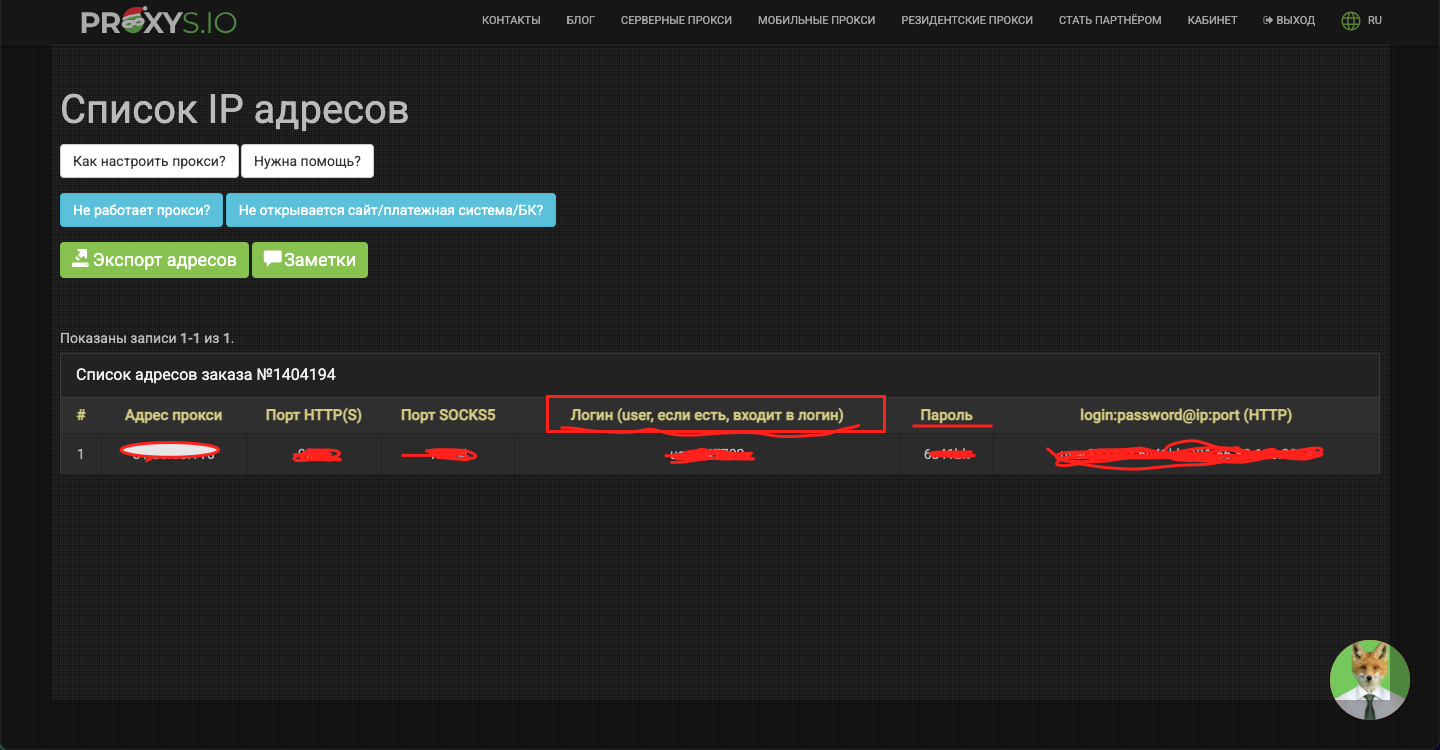Screen dimensions: 1440x750
Task: Click the PROXYS.IO logo
Action: pyautogui.click(x=158, y=20)
